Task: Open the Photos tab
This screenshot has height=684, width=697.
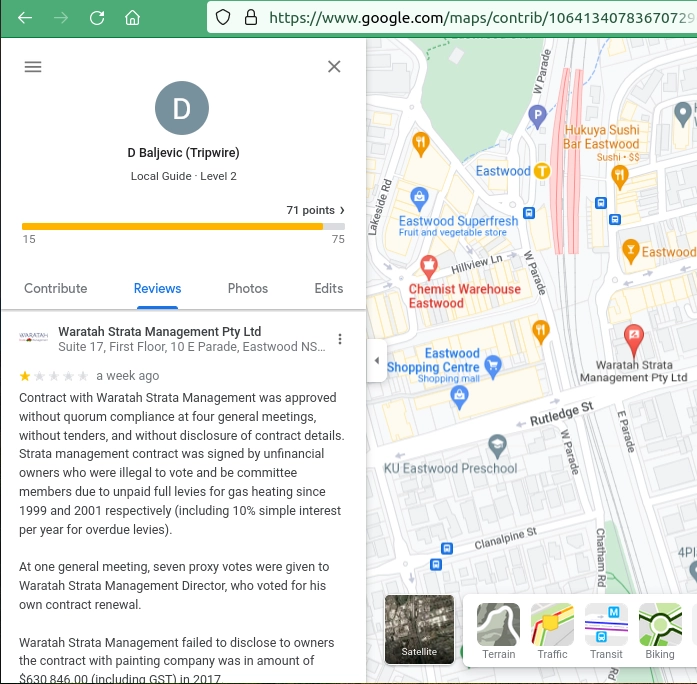Action: pyautogui.click(x=248, y=288)
